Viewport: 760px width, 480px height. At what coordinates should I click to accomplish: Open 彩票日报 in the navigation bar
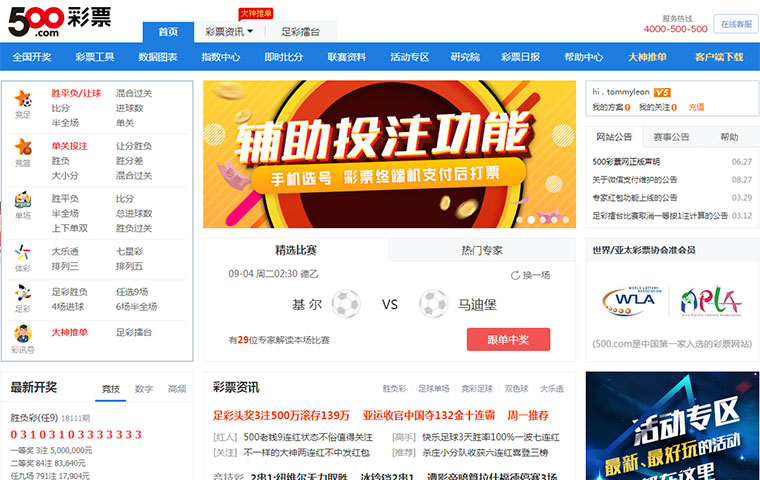[521, 57]
